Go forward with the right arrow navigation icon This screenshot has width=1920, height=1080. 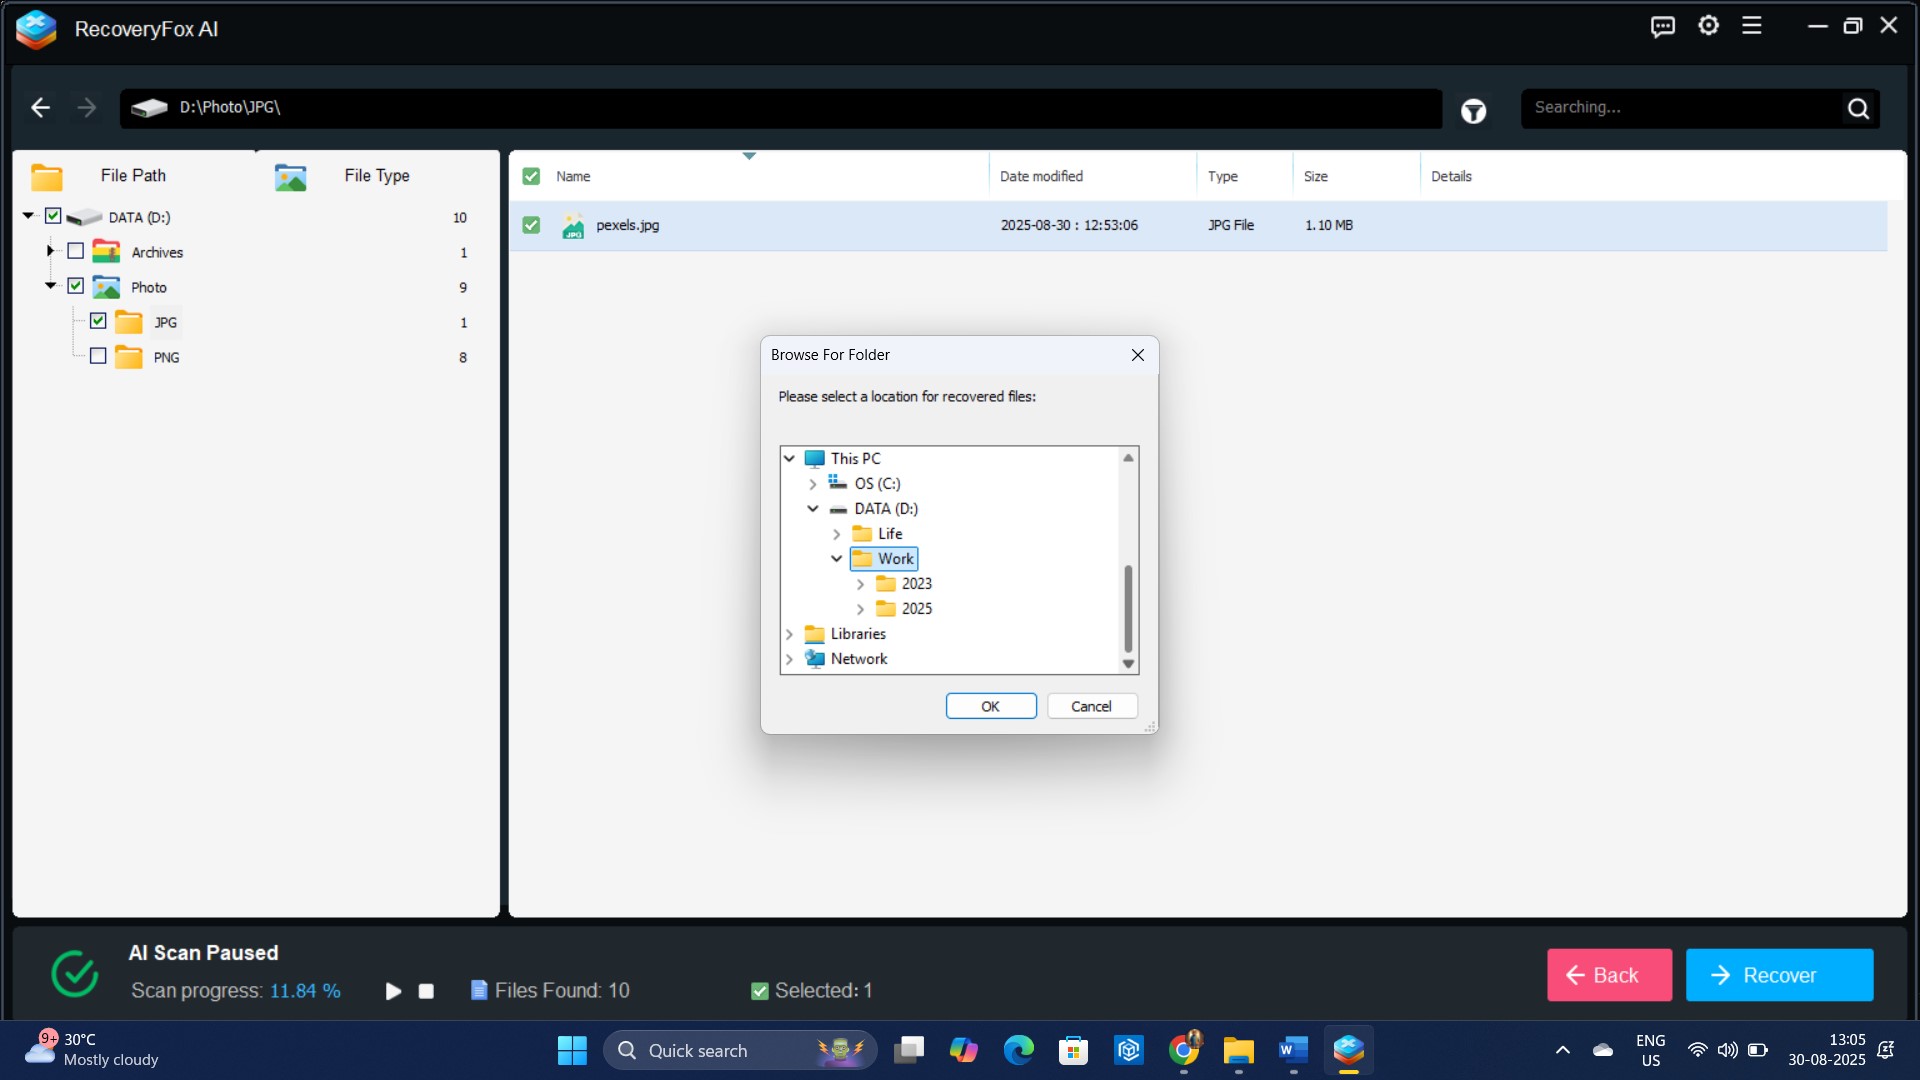(x=87, y=107)
